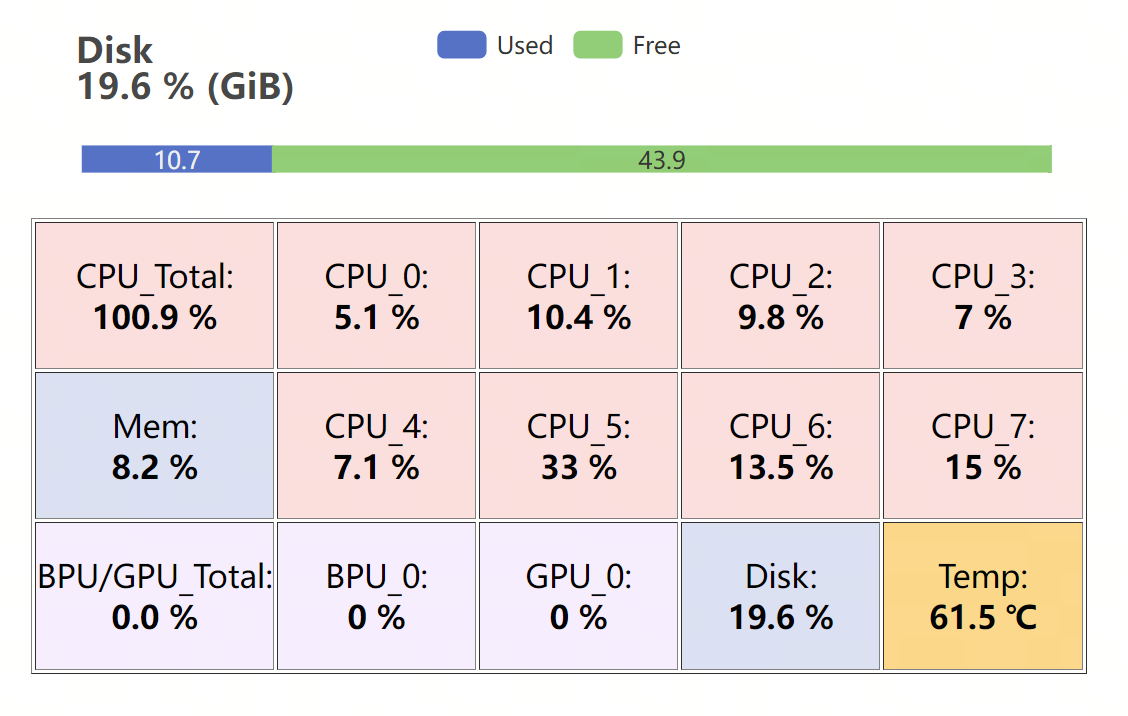Click the CPU_4 usage tile
Screen dimensions: 1128x716
click(x=376, y=445)
